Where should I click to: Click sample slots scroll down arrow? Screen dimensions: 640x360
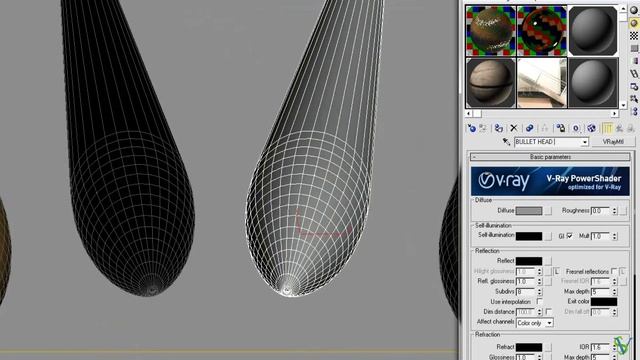click(623, 105)
